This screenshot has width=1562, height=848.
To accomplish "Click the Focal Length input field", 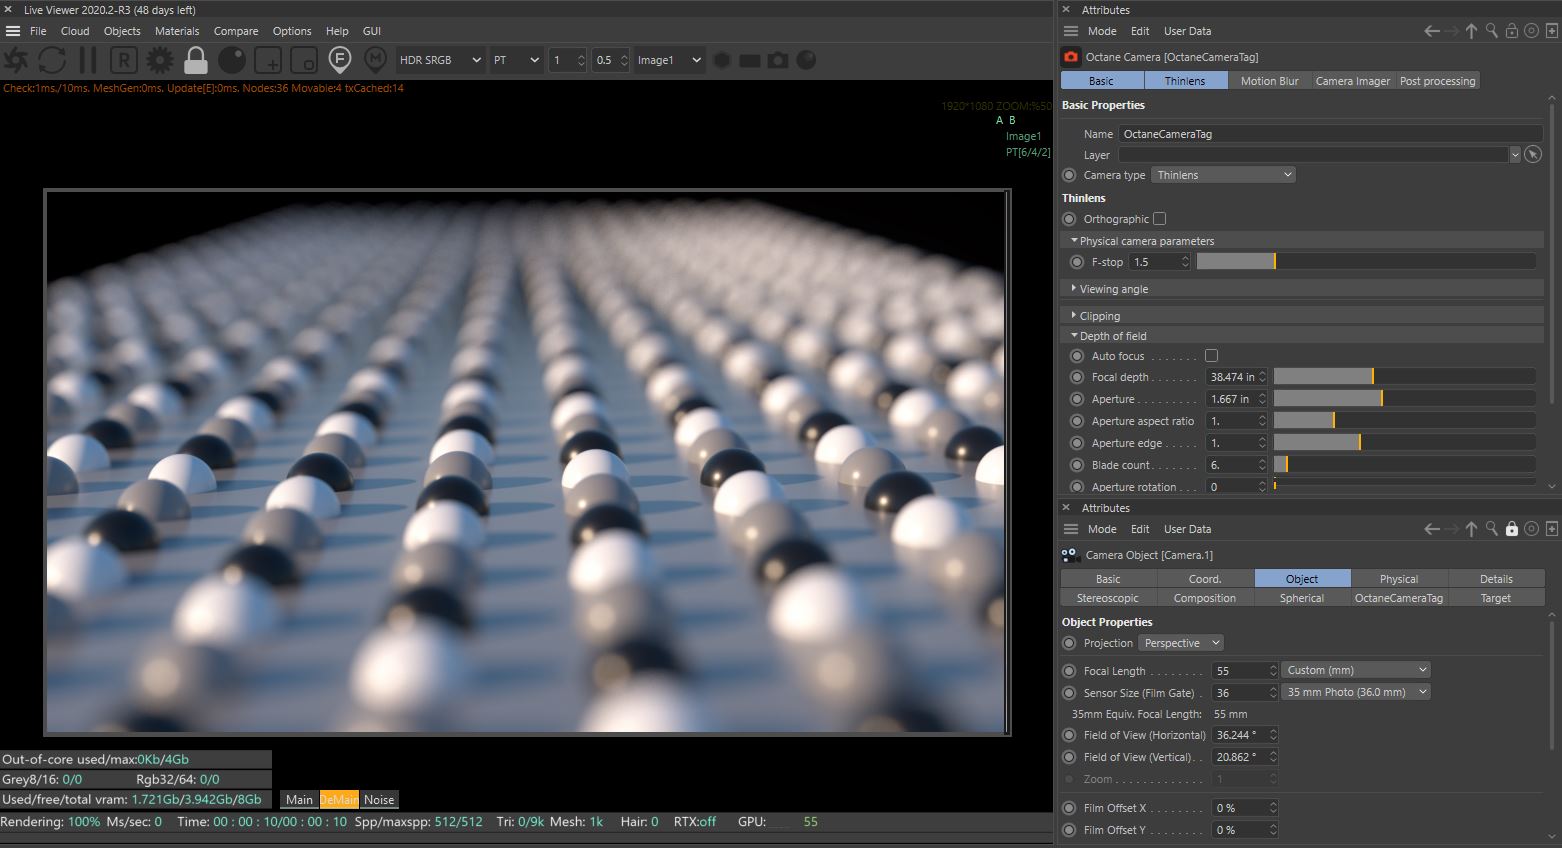I will click(x=1240, y=671).
